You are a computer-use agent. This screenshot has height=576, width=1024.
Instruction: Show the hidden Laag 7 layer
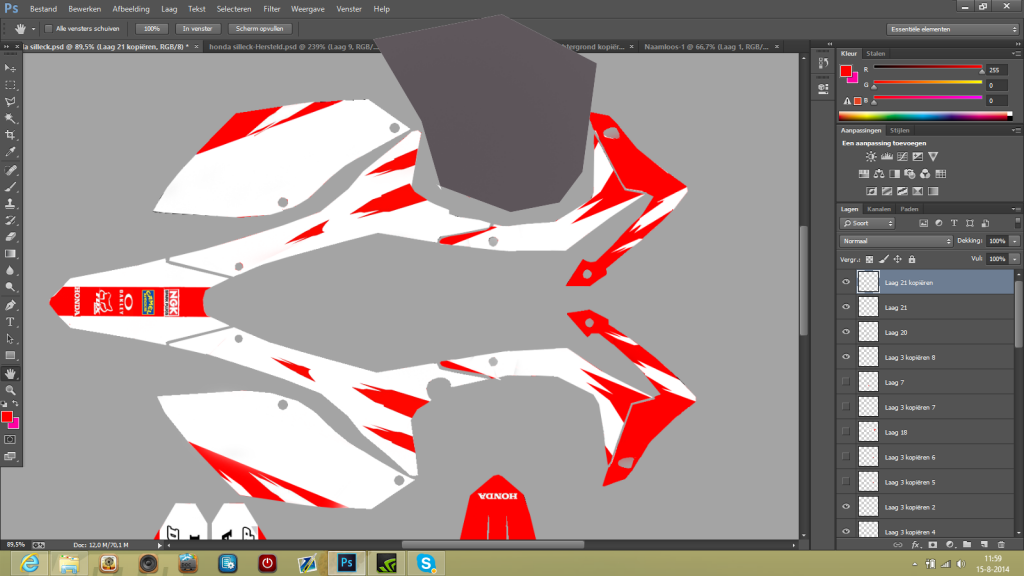(846, 382)
